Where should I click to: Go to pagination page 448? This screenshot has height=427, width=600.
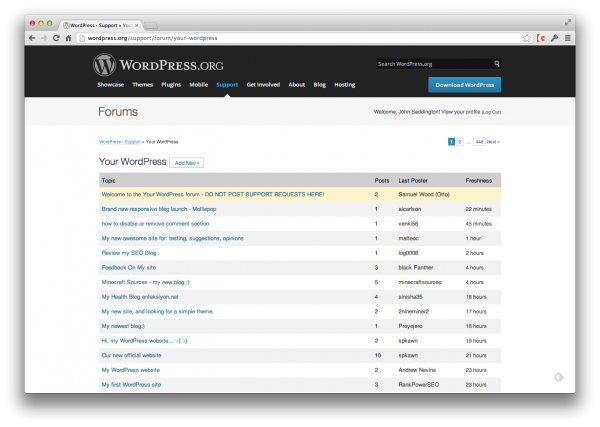click(x=479, y=142)
